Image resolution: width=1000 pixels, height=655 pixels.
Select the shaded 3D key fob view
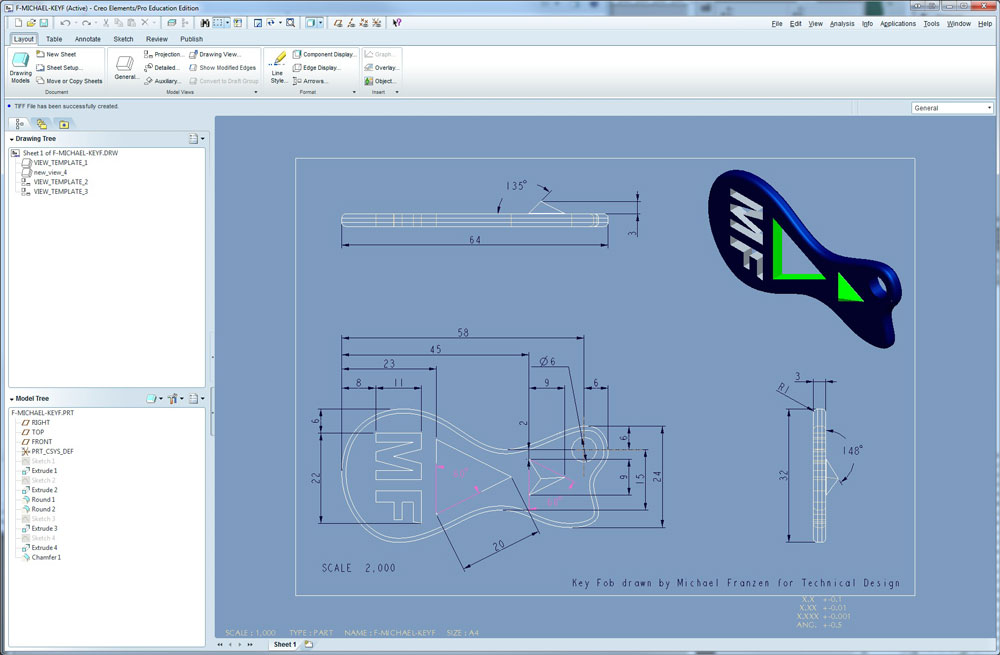(805, 258)
